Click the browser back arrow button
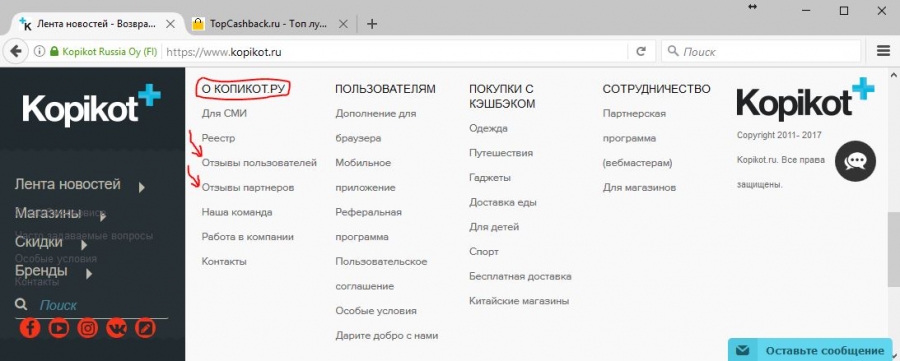Viewport: 900px width, 361px height. coord(16,52)
